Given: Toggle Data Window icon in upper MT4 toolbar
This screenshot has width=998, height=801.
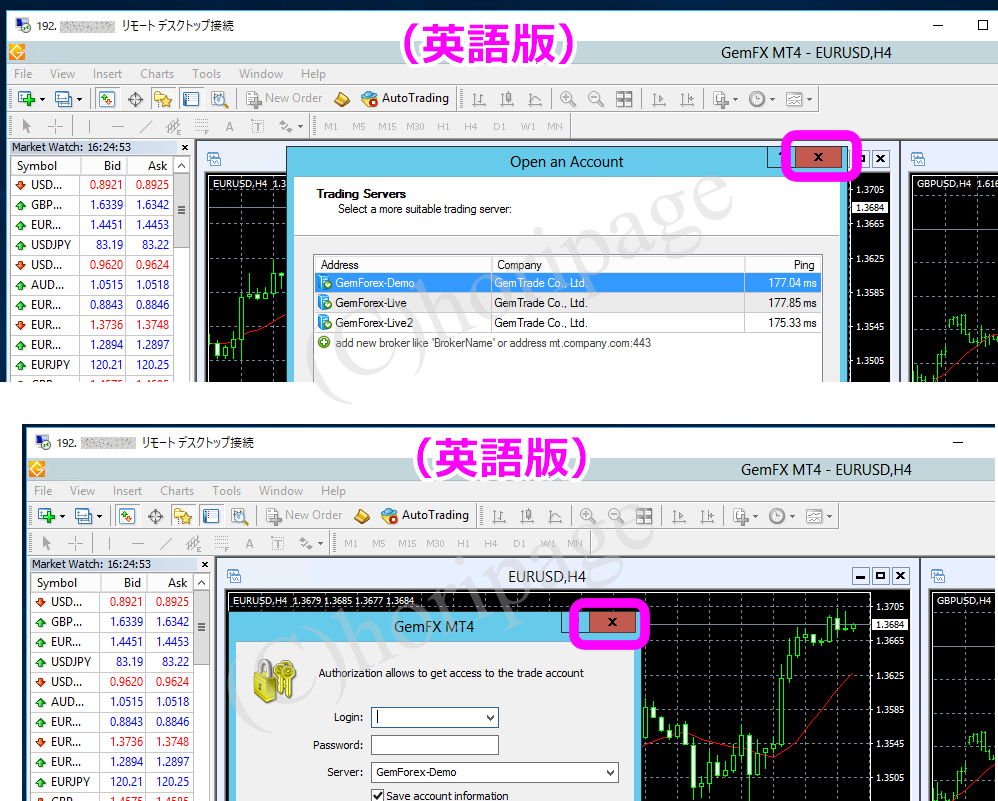Looking at the screenshot, I should [135, 99].
